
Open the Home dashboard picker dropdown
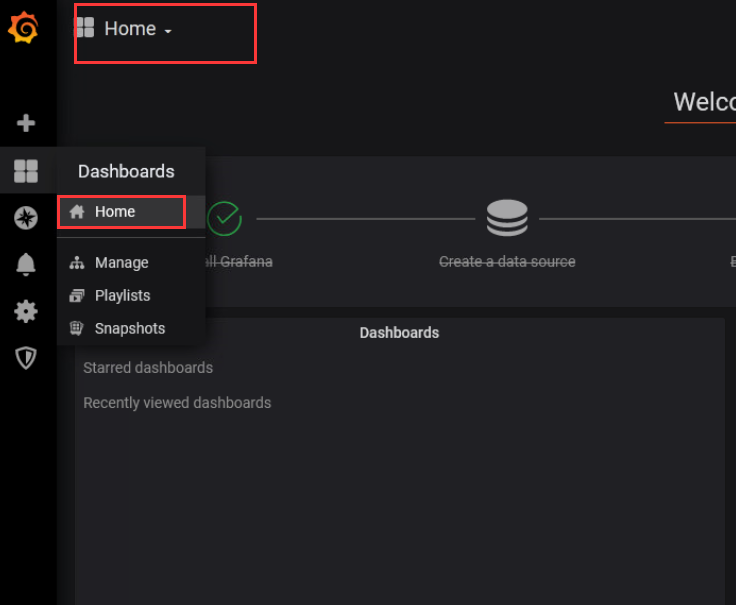pyautogui.click(x=138, y=29)
